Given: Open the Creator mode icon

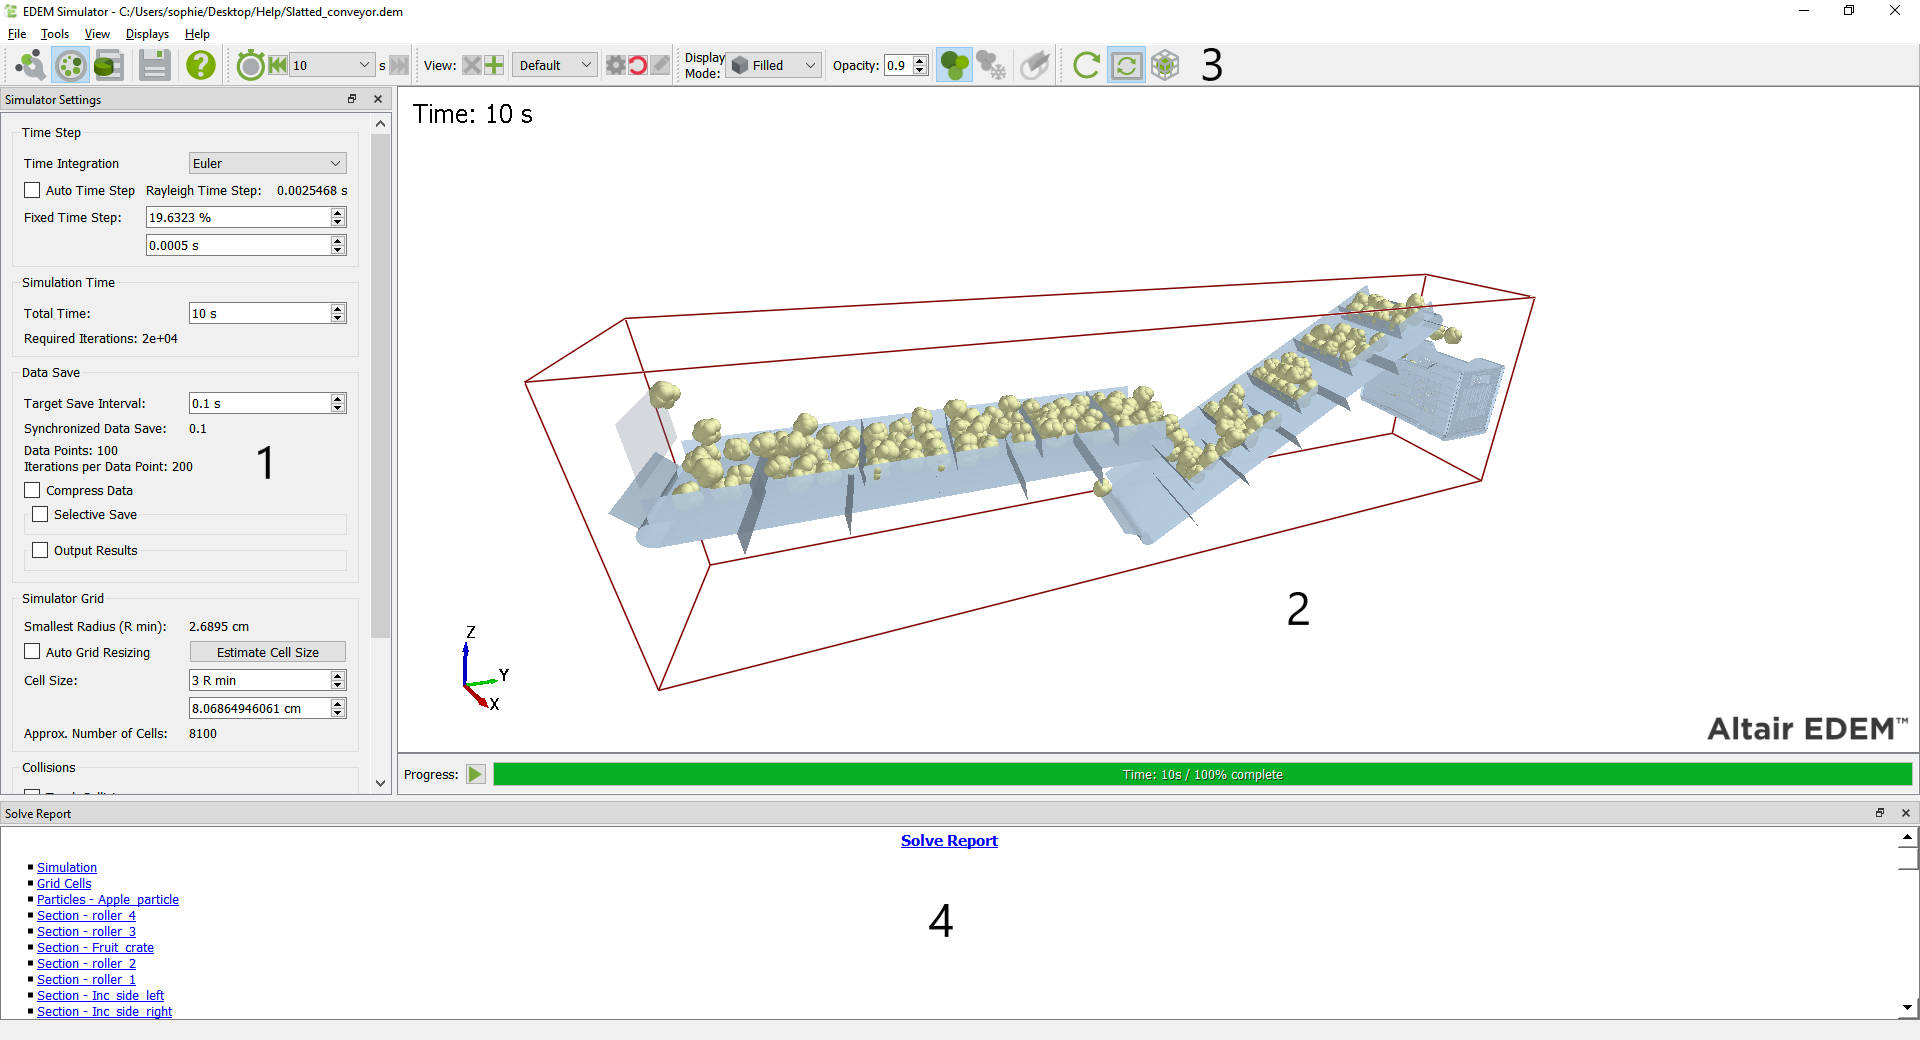Looking at the screenshot, I should [x=30, y=66].
